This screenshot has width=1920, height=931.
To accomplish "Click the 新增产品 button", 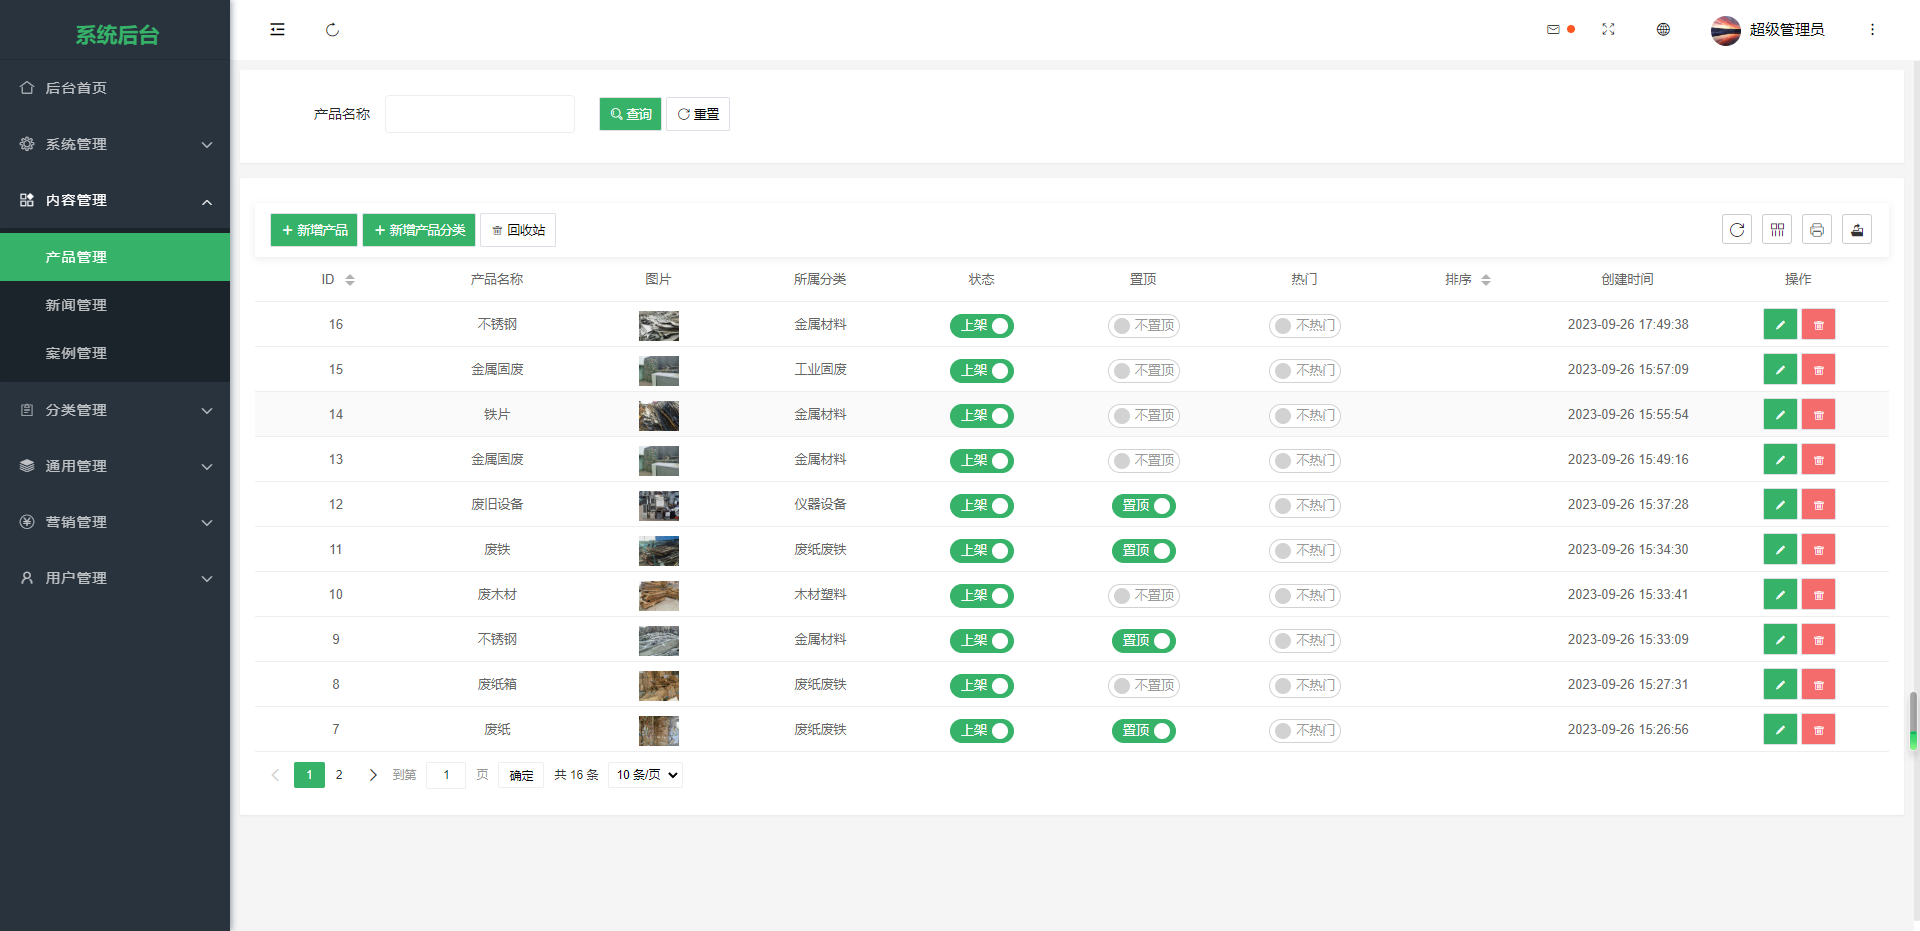I will coord(314,230).
